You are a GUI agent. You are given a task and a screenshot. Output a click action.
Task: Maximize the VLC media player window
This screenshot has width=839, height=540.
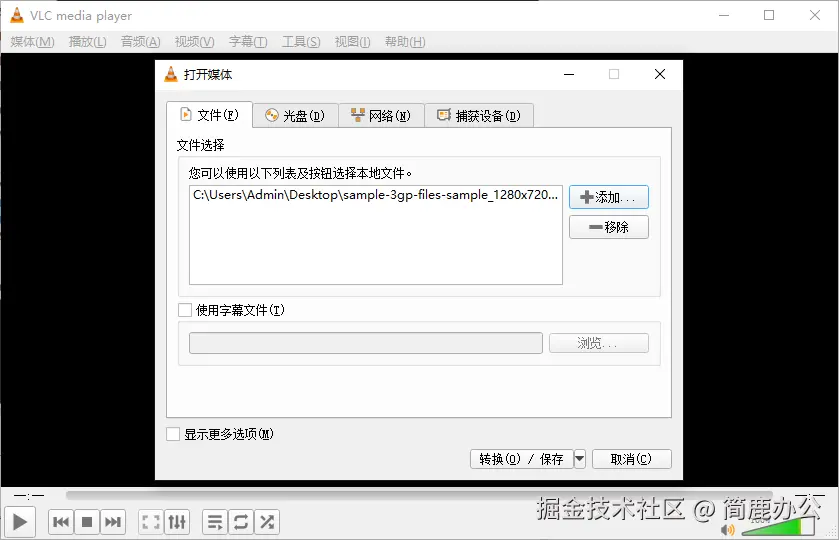pos(769,15)
